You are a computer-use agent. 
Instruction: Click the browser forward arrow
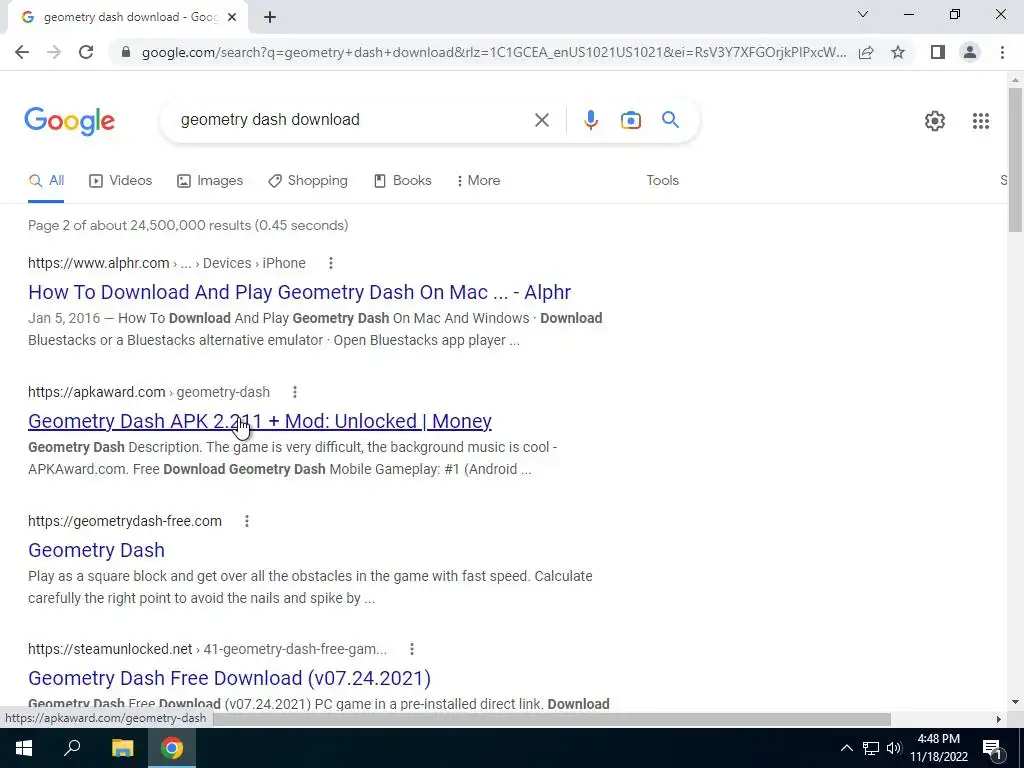54,52
